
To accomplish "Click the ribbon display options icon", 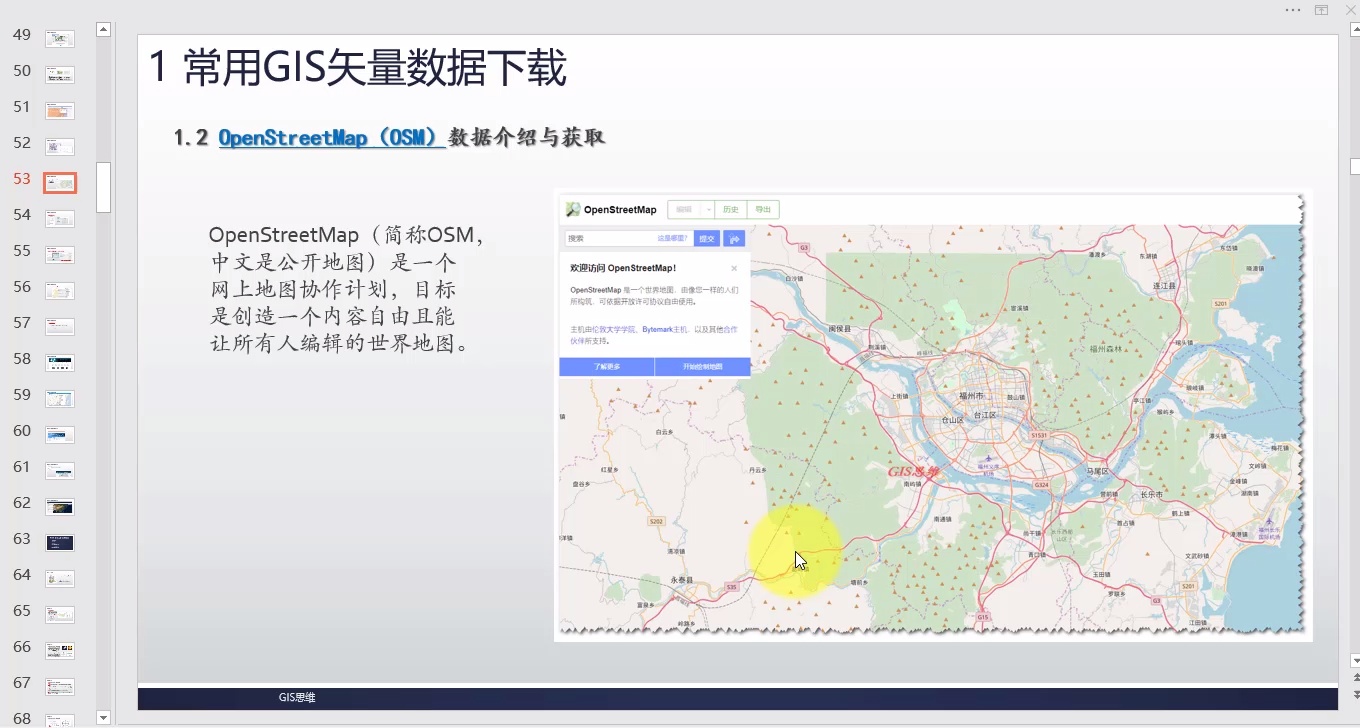I will (x=1321, y=10).
